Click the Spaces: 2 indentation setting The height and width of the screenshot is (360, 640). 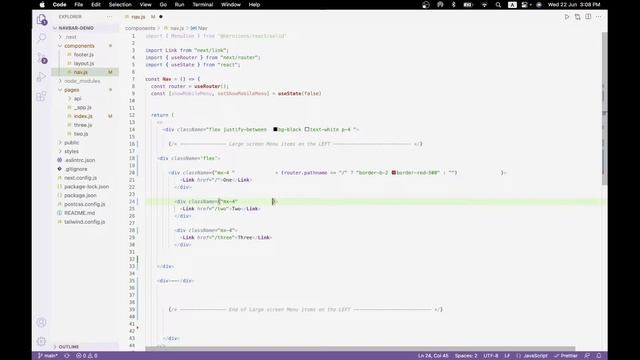(466, 356)
